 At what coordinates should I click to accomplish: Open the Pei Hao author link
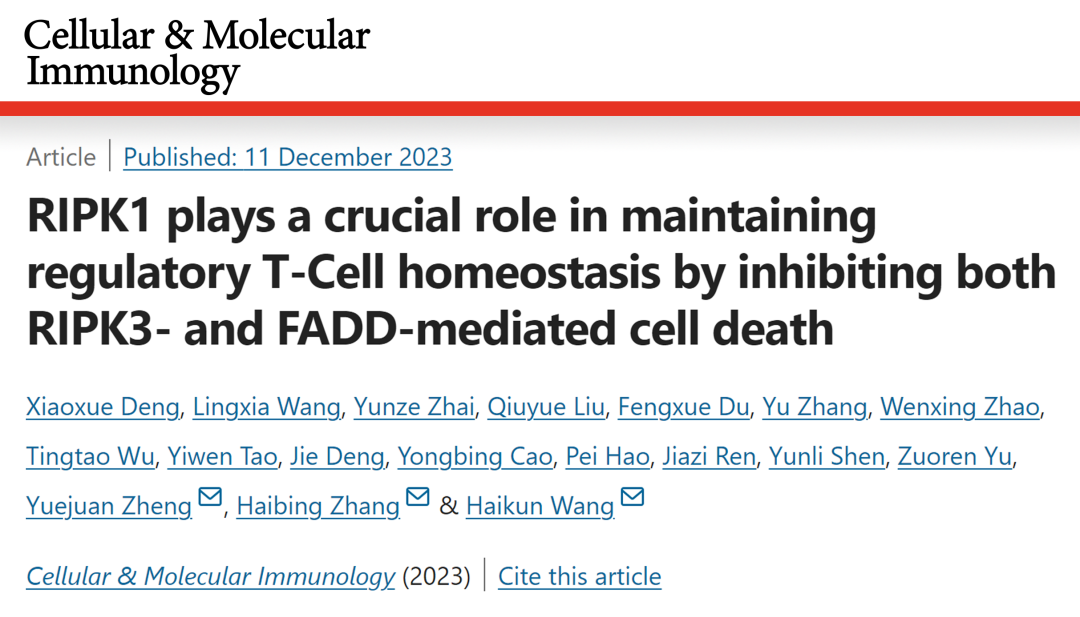pyautogui.click(x=608, y=457)
